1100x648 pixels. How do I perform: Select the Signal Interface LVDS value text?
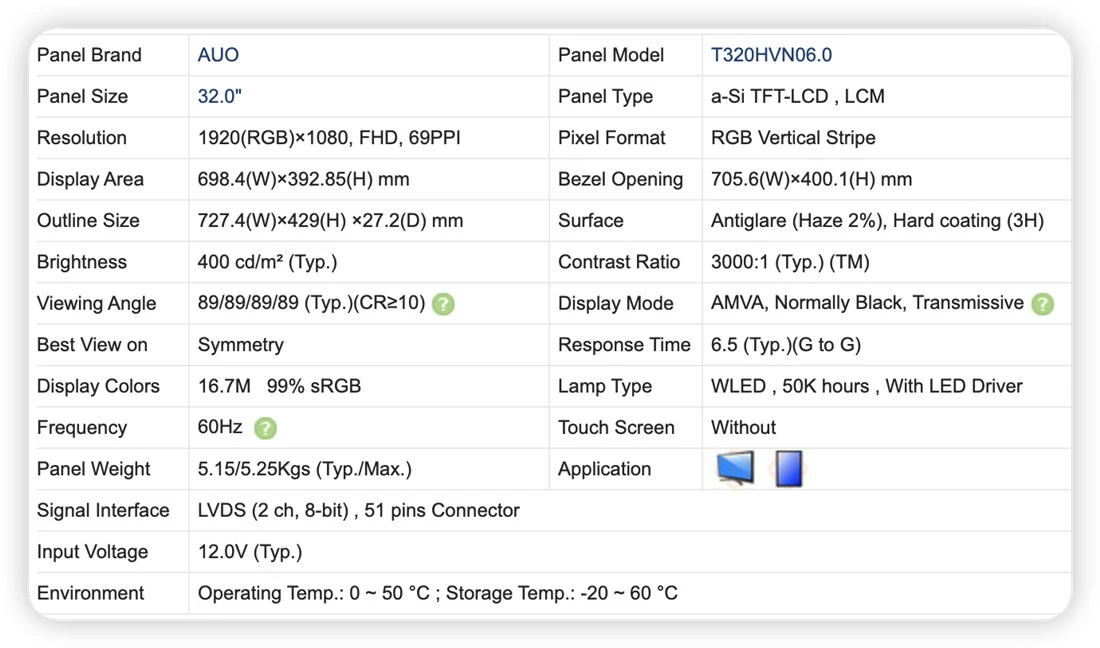[x=358, y=511]
